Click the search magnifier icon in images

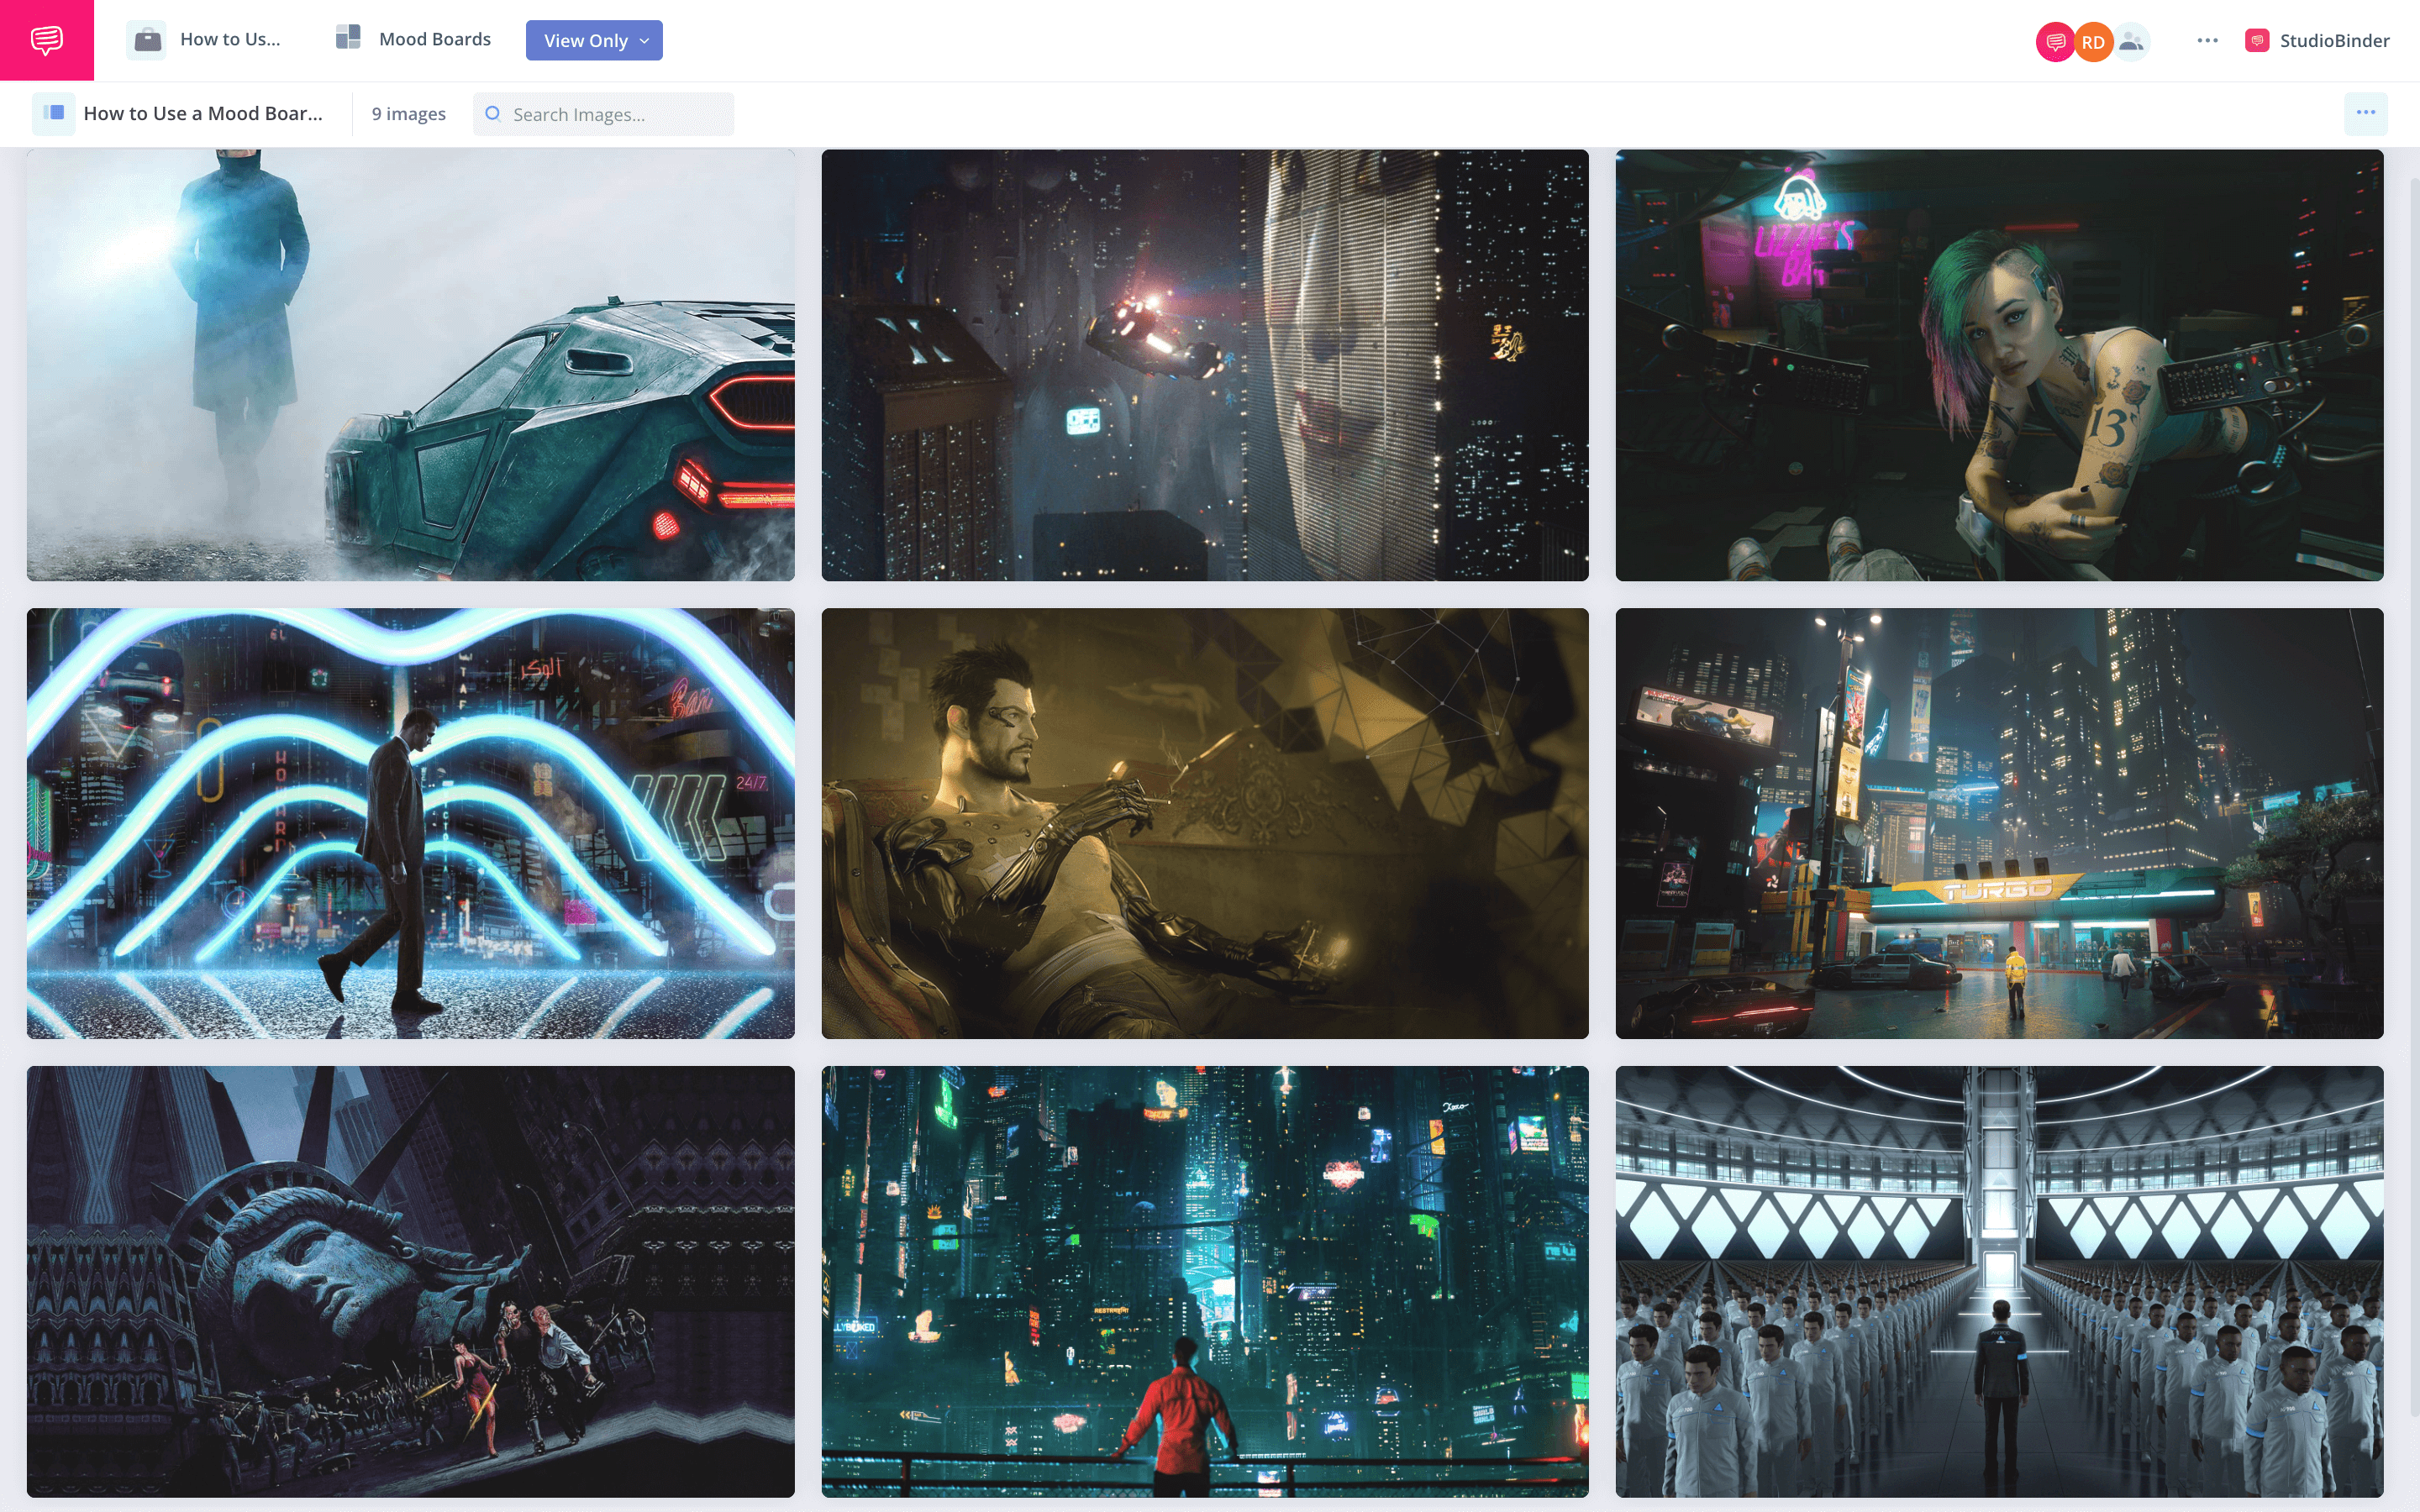(493, 115)
